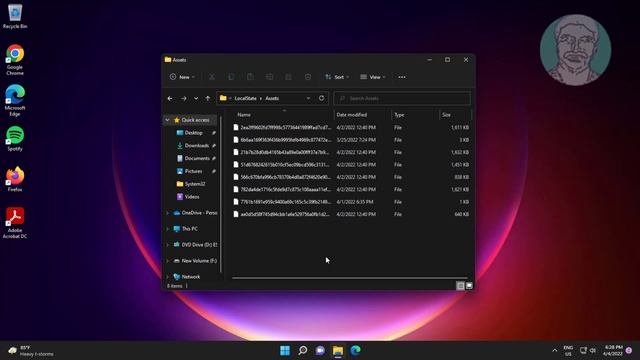Select System32 folder in sidebar
Viewport: 640px width, 360px height.
(195, 184)
